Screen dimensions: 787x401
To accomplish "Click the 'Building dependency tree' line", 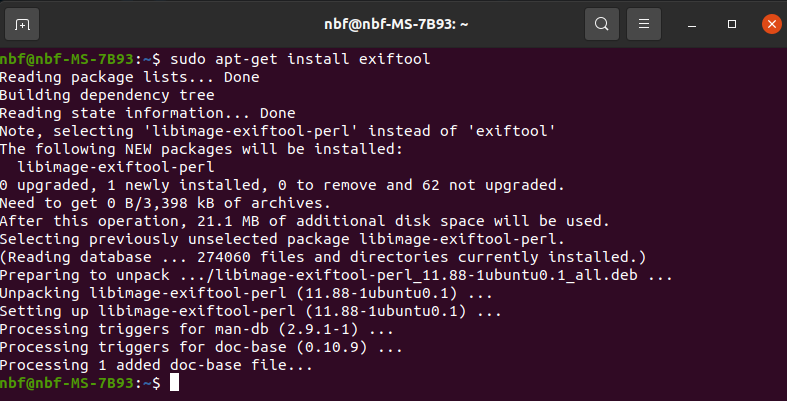I will pos(107,95).
